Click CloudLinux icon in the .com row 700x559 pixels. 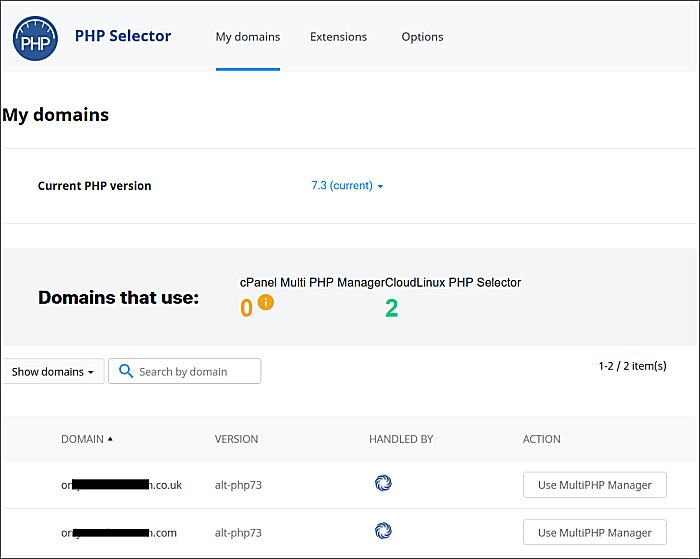(x=383, y=531)
